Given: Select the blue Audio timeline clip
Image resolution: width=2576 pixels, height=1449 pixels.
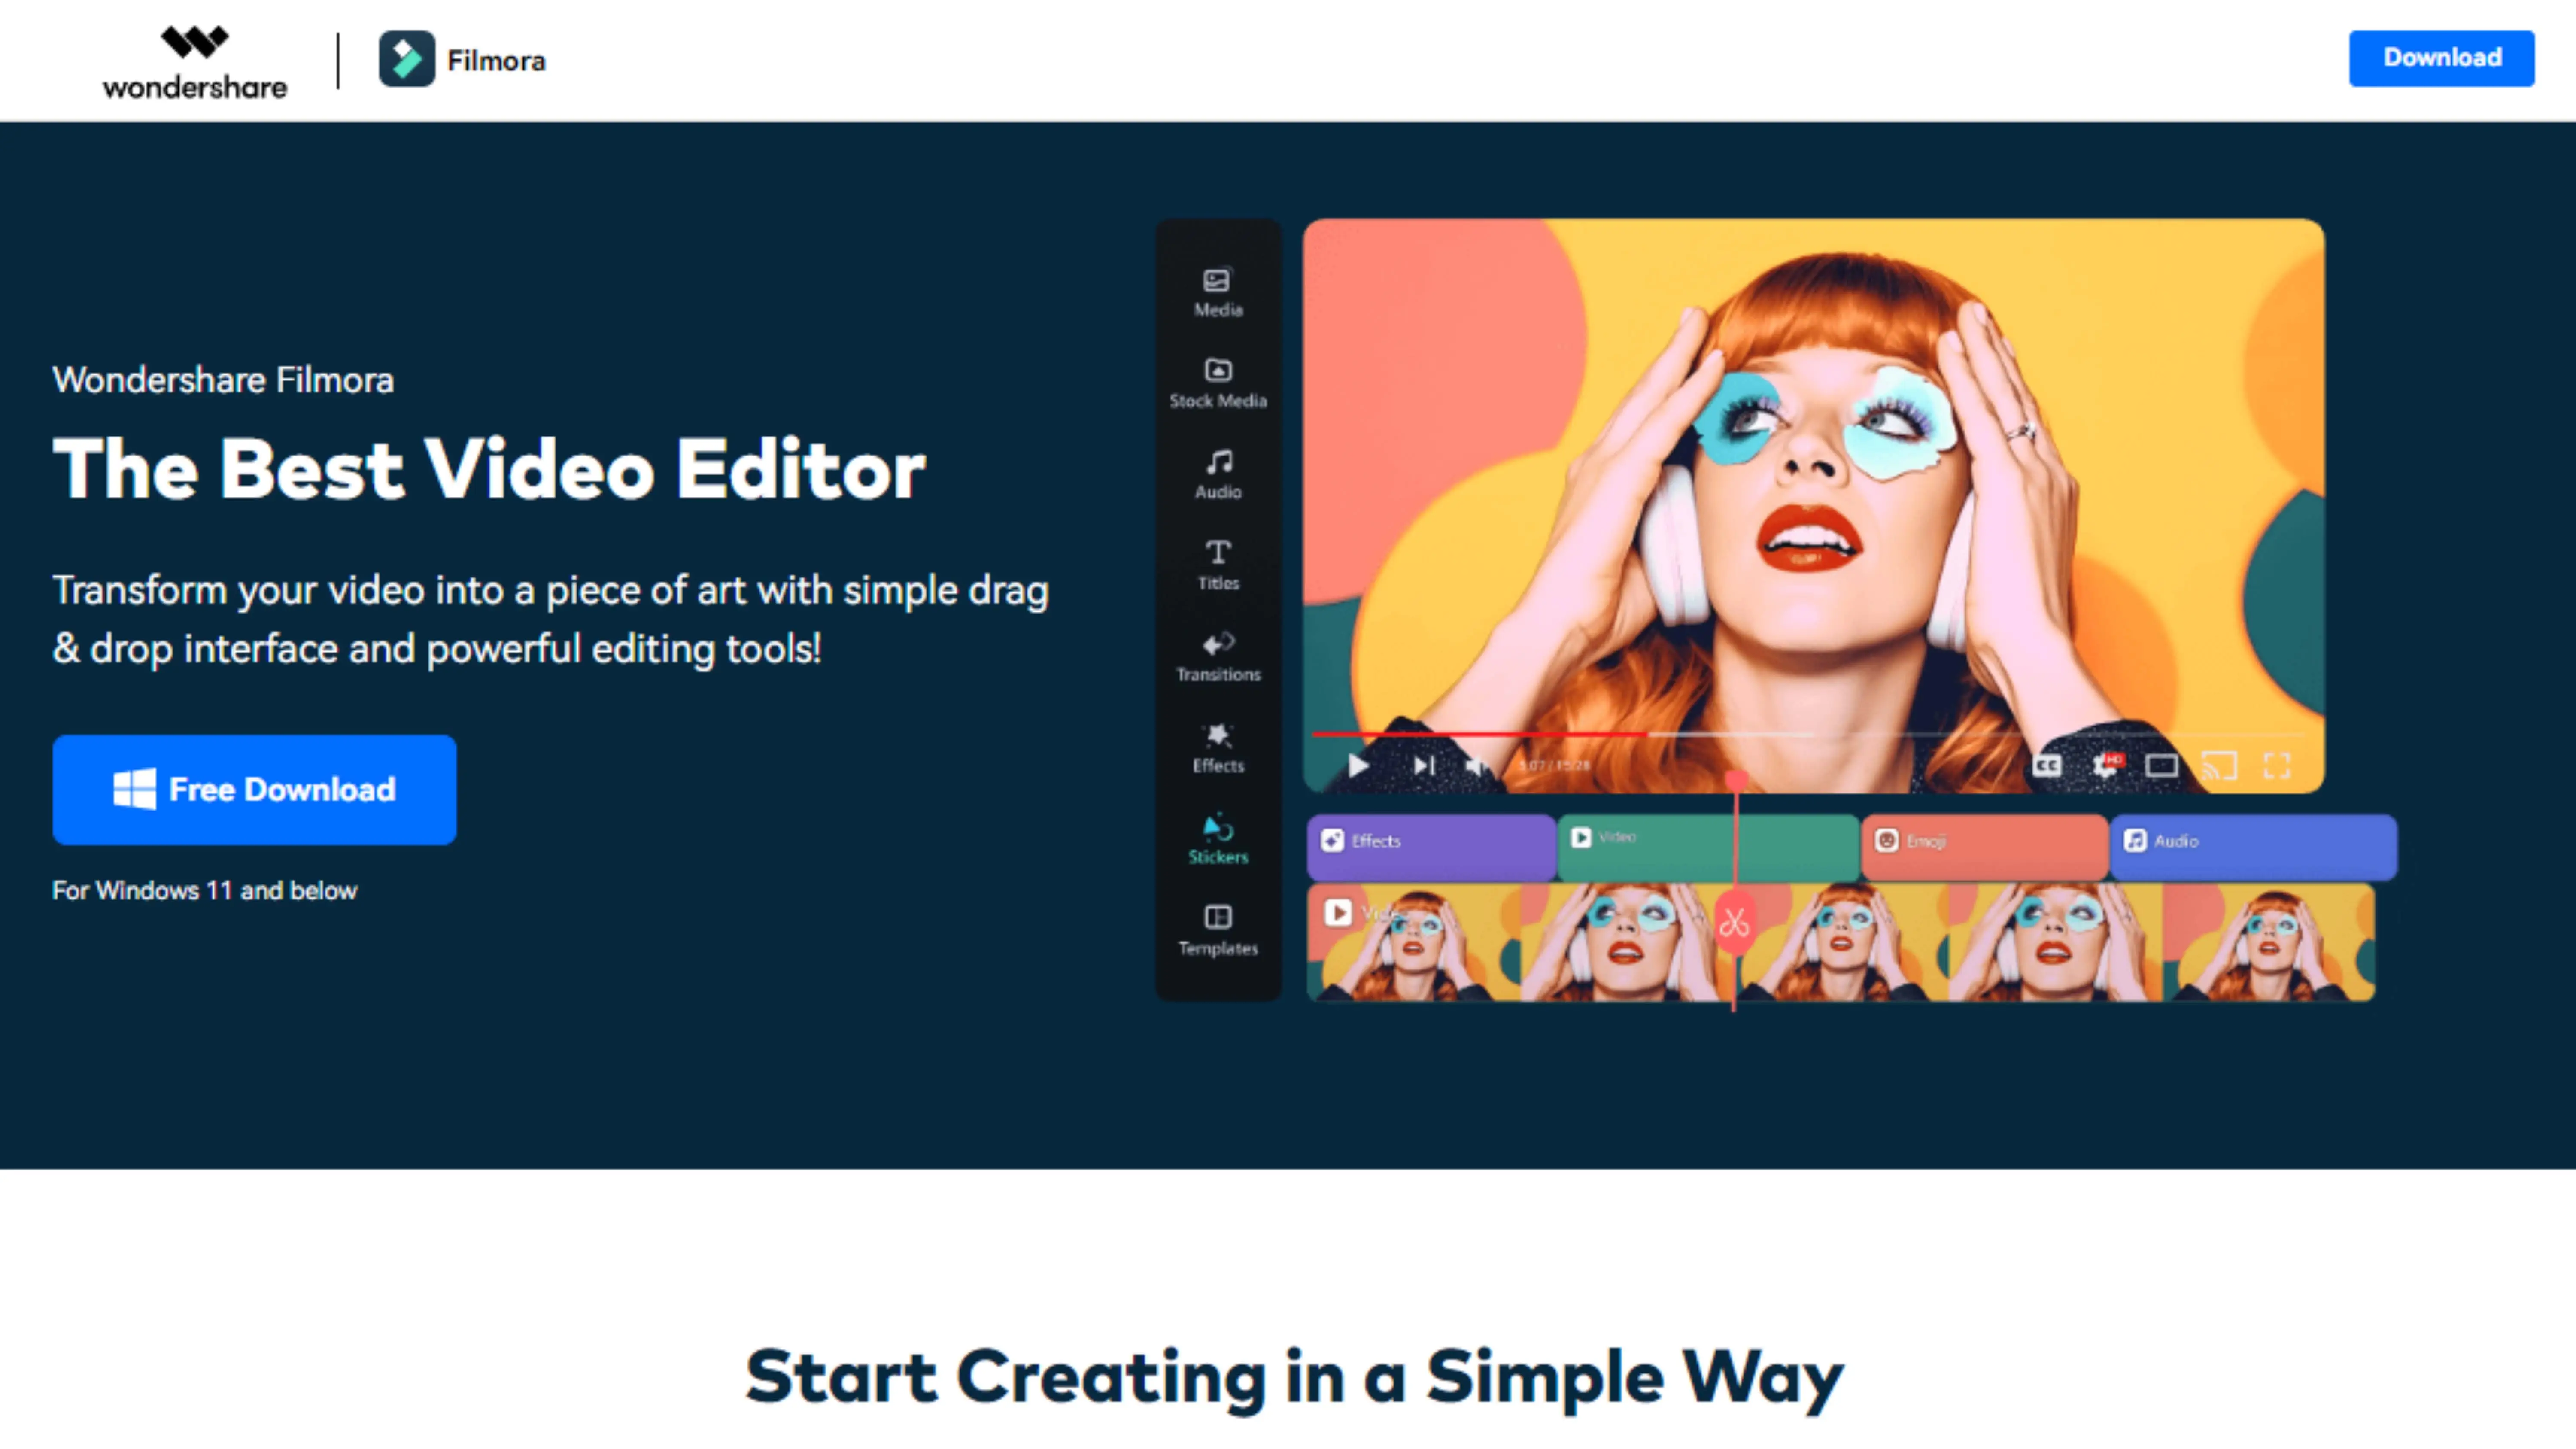Looking at the screenshot, I should coord(2253,847).
